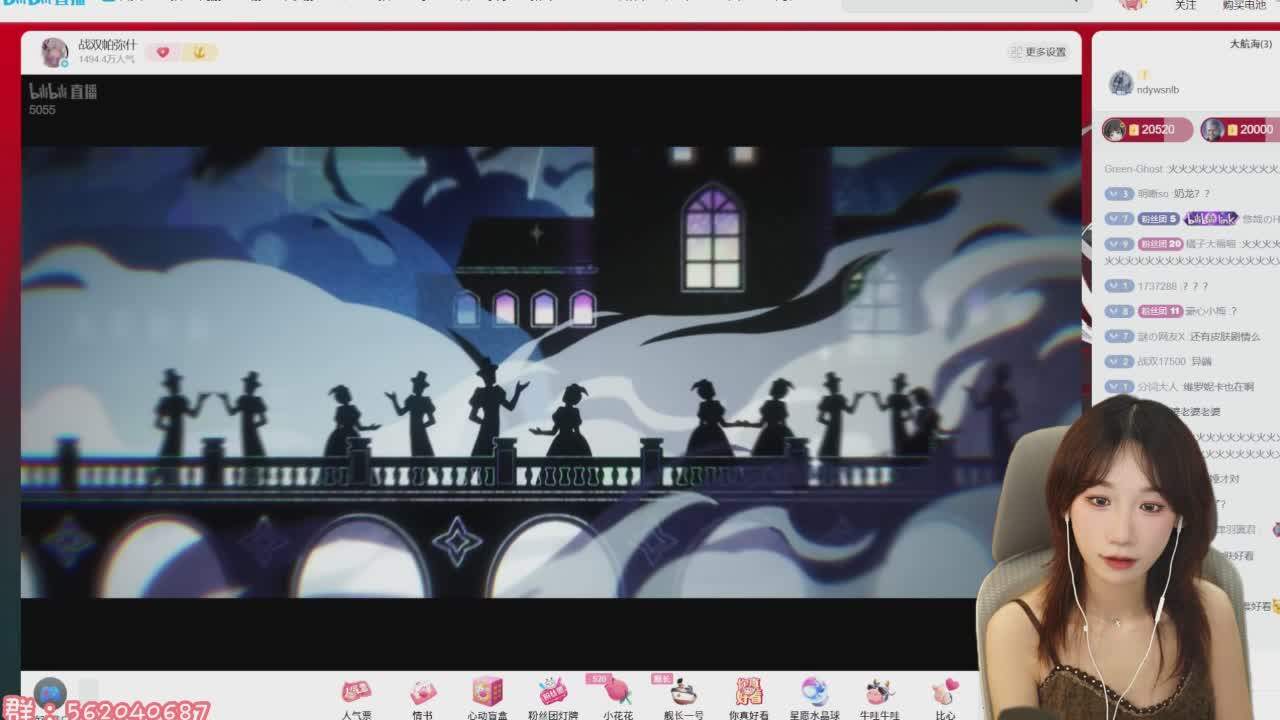
Task: Send the 情书 gift
Action: pyautogui.click(x=423, y=699)
